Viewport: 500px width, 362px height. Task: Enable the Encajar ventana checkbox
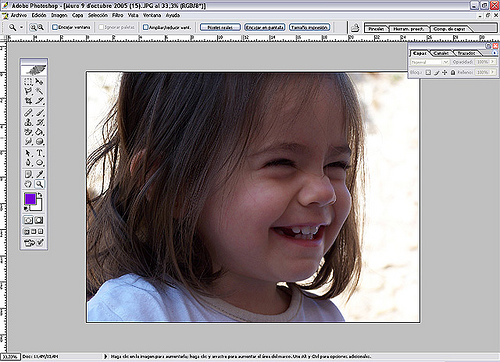point(55,27)
